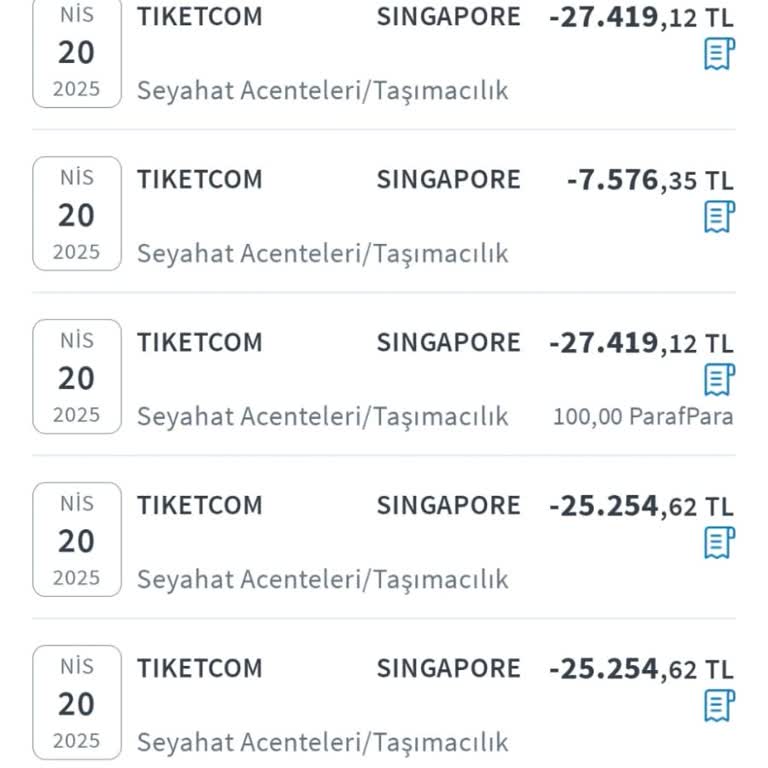Viewport: 768px width, 768px height.
Task: Click TIKETCOM merchant name in the topmost row
Action: (200, 17)
